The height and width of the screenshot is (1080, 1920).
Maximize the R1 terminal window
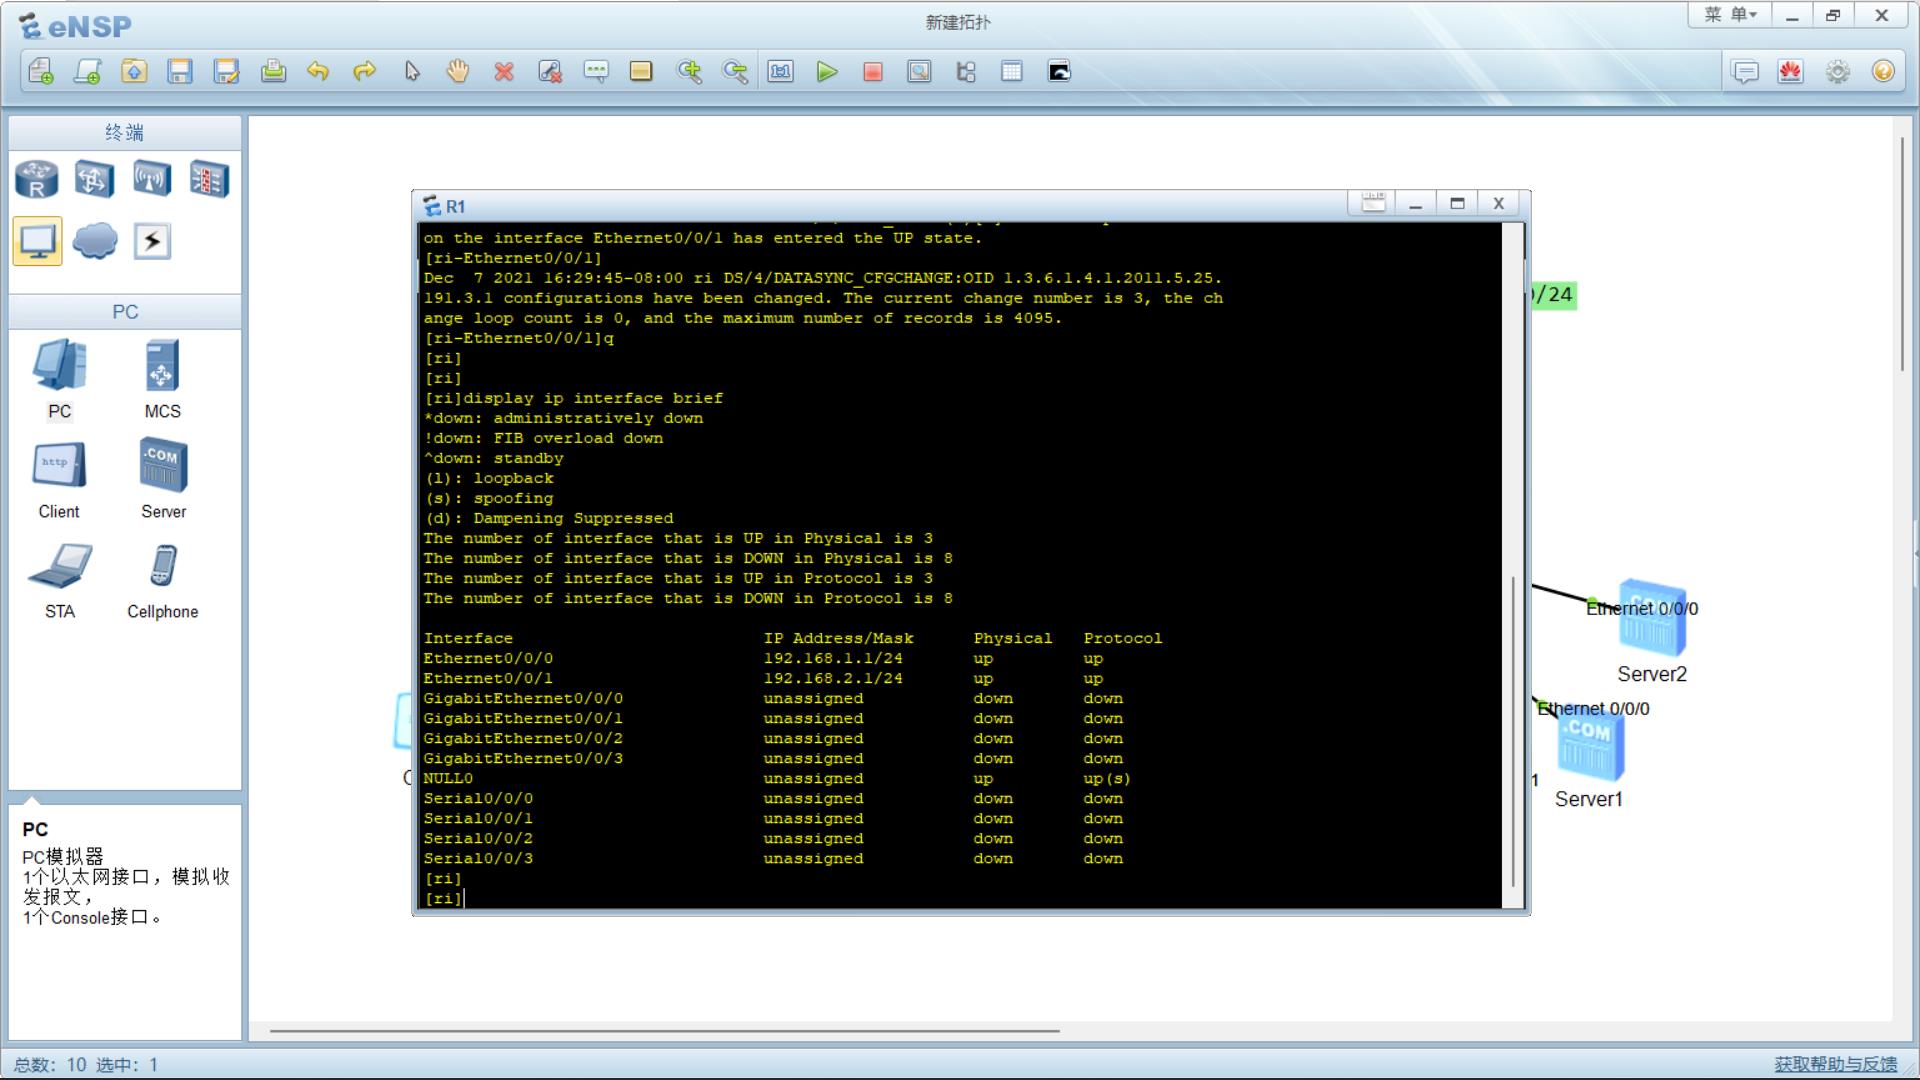pyautogui.click(x=1457, y=204)
